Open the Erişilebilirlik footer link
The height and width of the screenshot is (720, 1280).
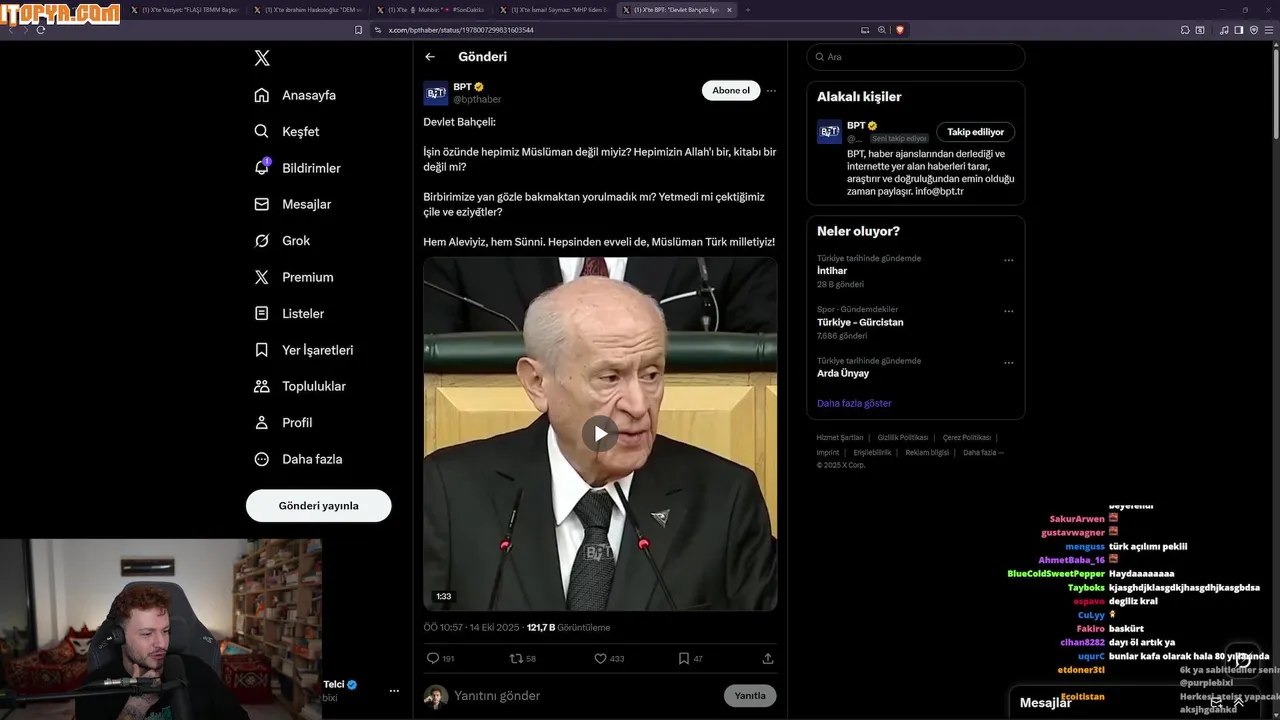click(872, 452)
